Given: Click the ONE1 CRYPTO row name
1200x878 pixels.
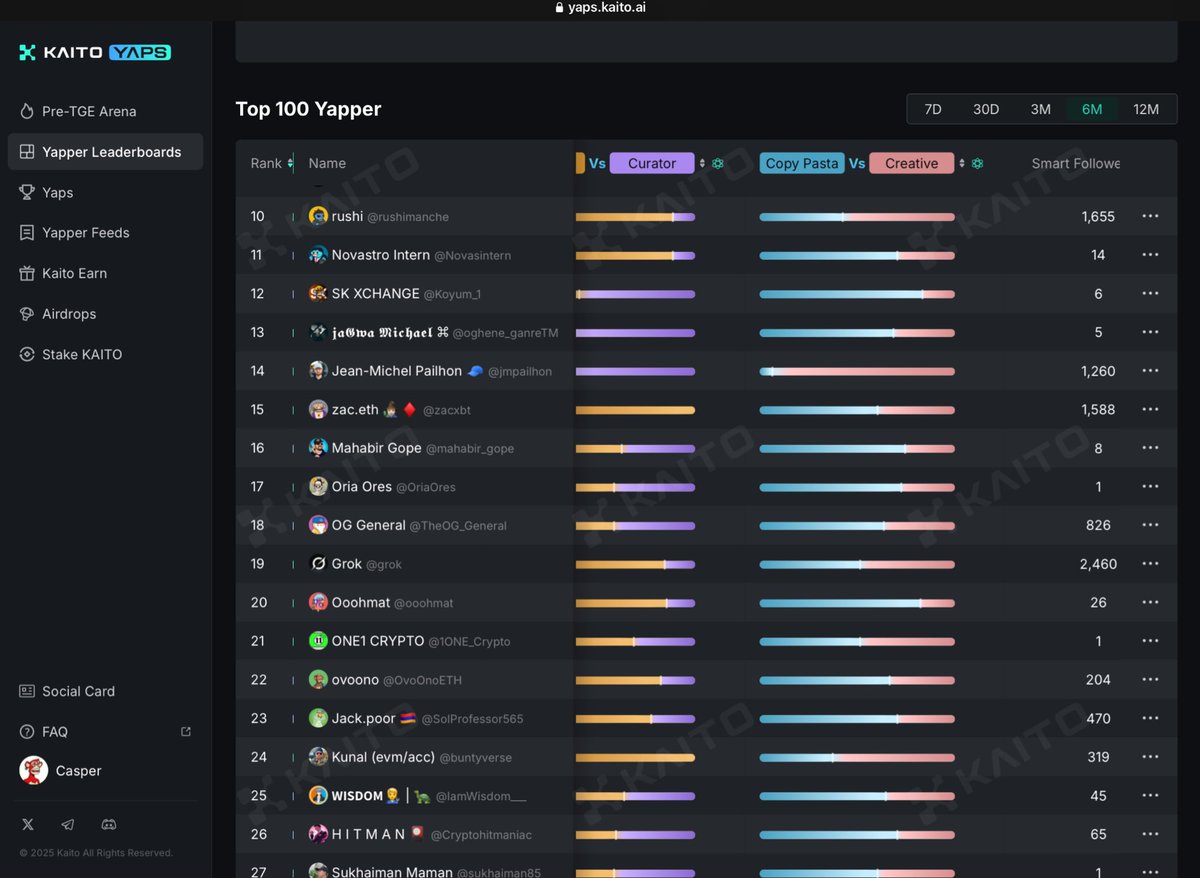Looking at the screenshot, I should [x=378, y=641].
